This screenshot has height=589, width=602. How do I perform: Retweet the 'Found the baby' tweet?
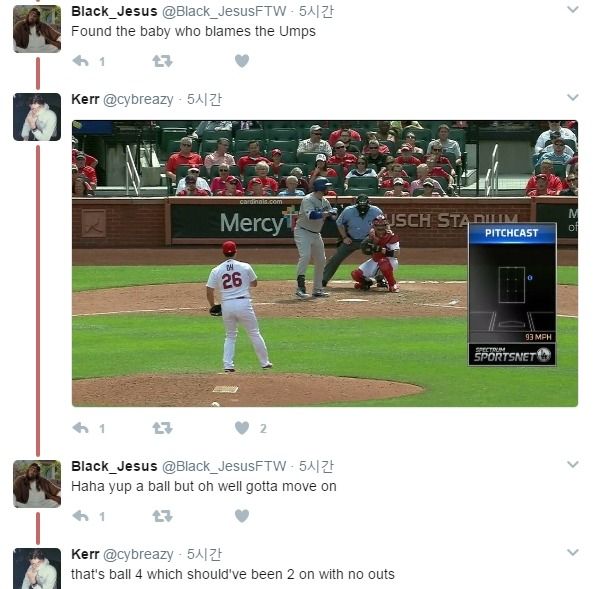(x=162, y=61)
